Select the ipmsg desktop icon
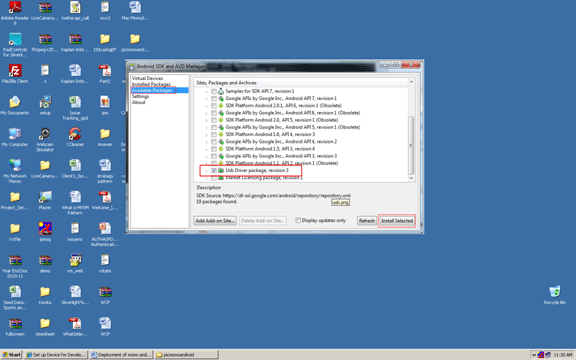The height and width of the screenshot is (360, 576). pyautogui.click(x=45, y=228)
